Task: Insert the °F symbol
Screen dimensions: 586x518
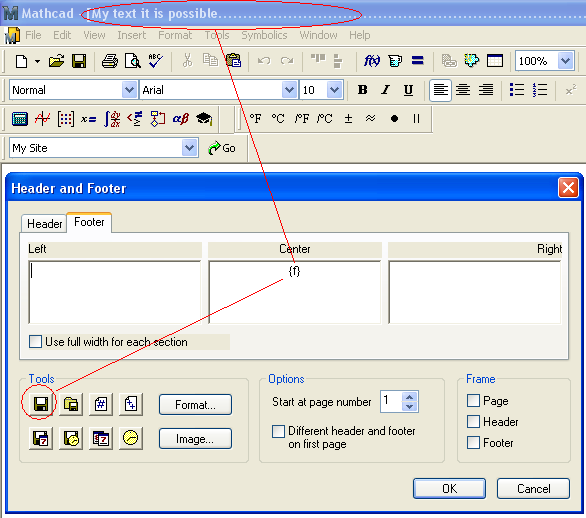Action: (x=255, y=118)
